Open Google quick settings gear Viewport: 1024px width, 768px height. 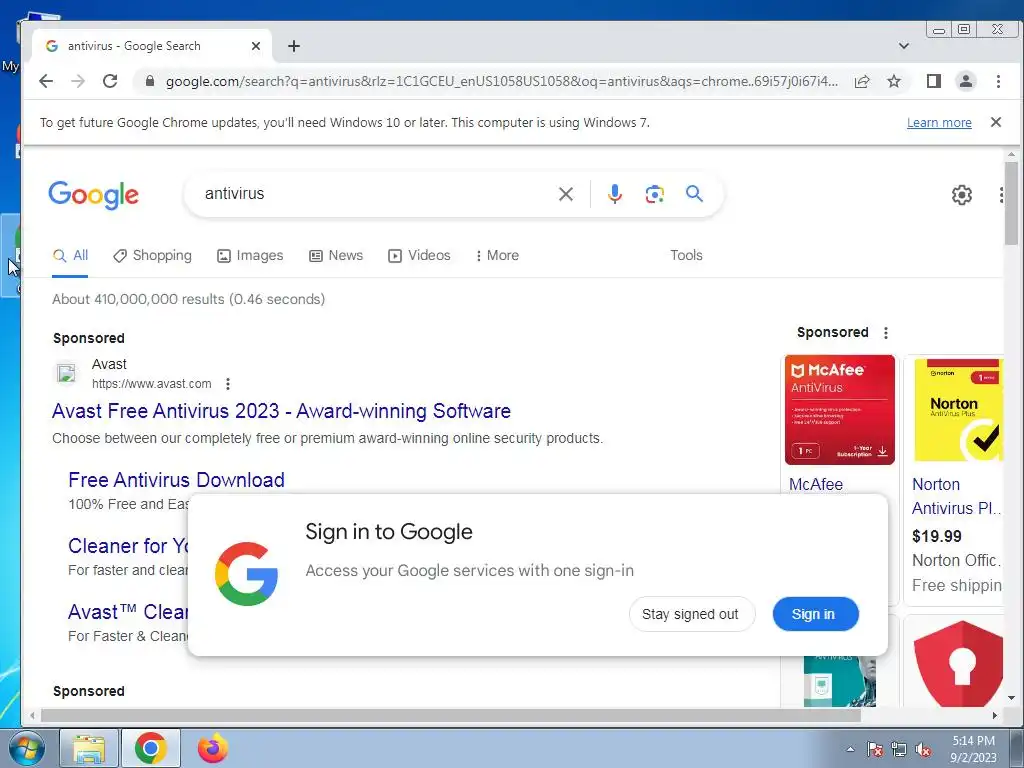(x=961, y=195)
